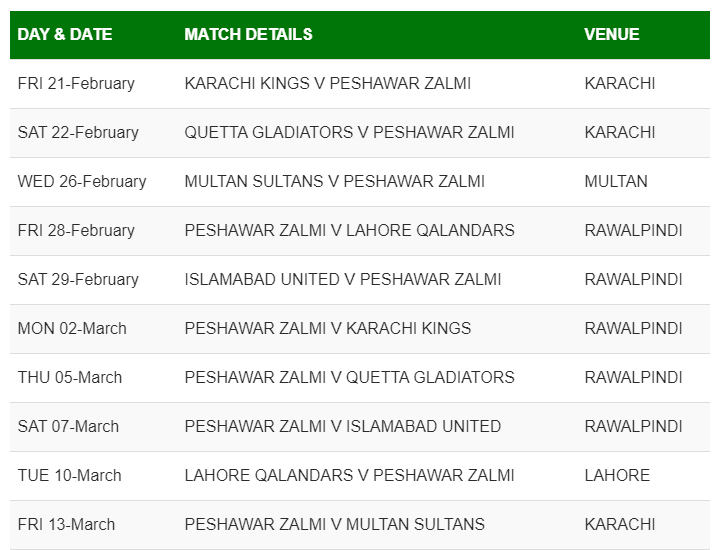
Task: Click Peshawar Zalmi v Quetta Gladiators match
Action: pyautogui.click(x=349, y=377)
